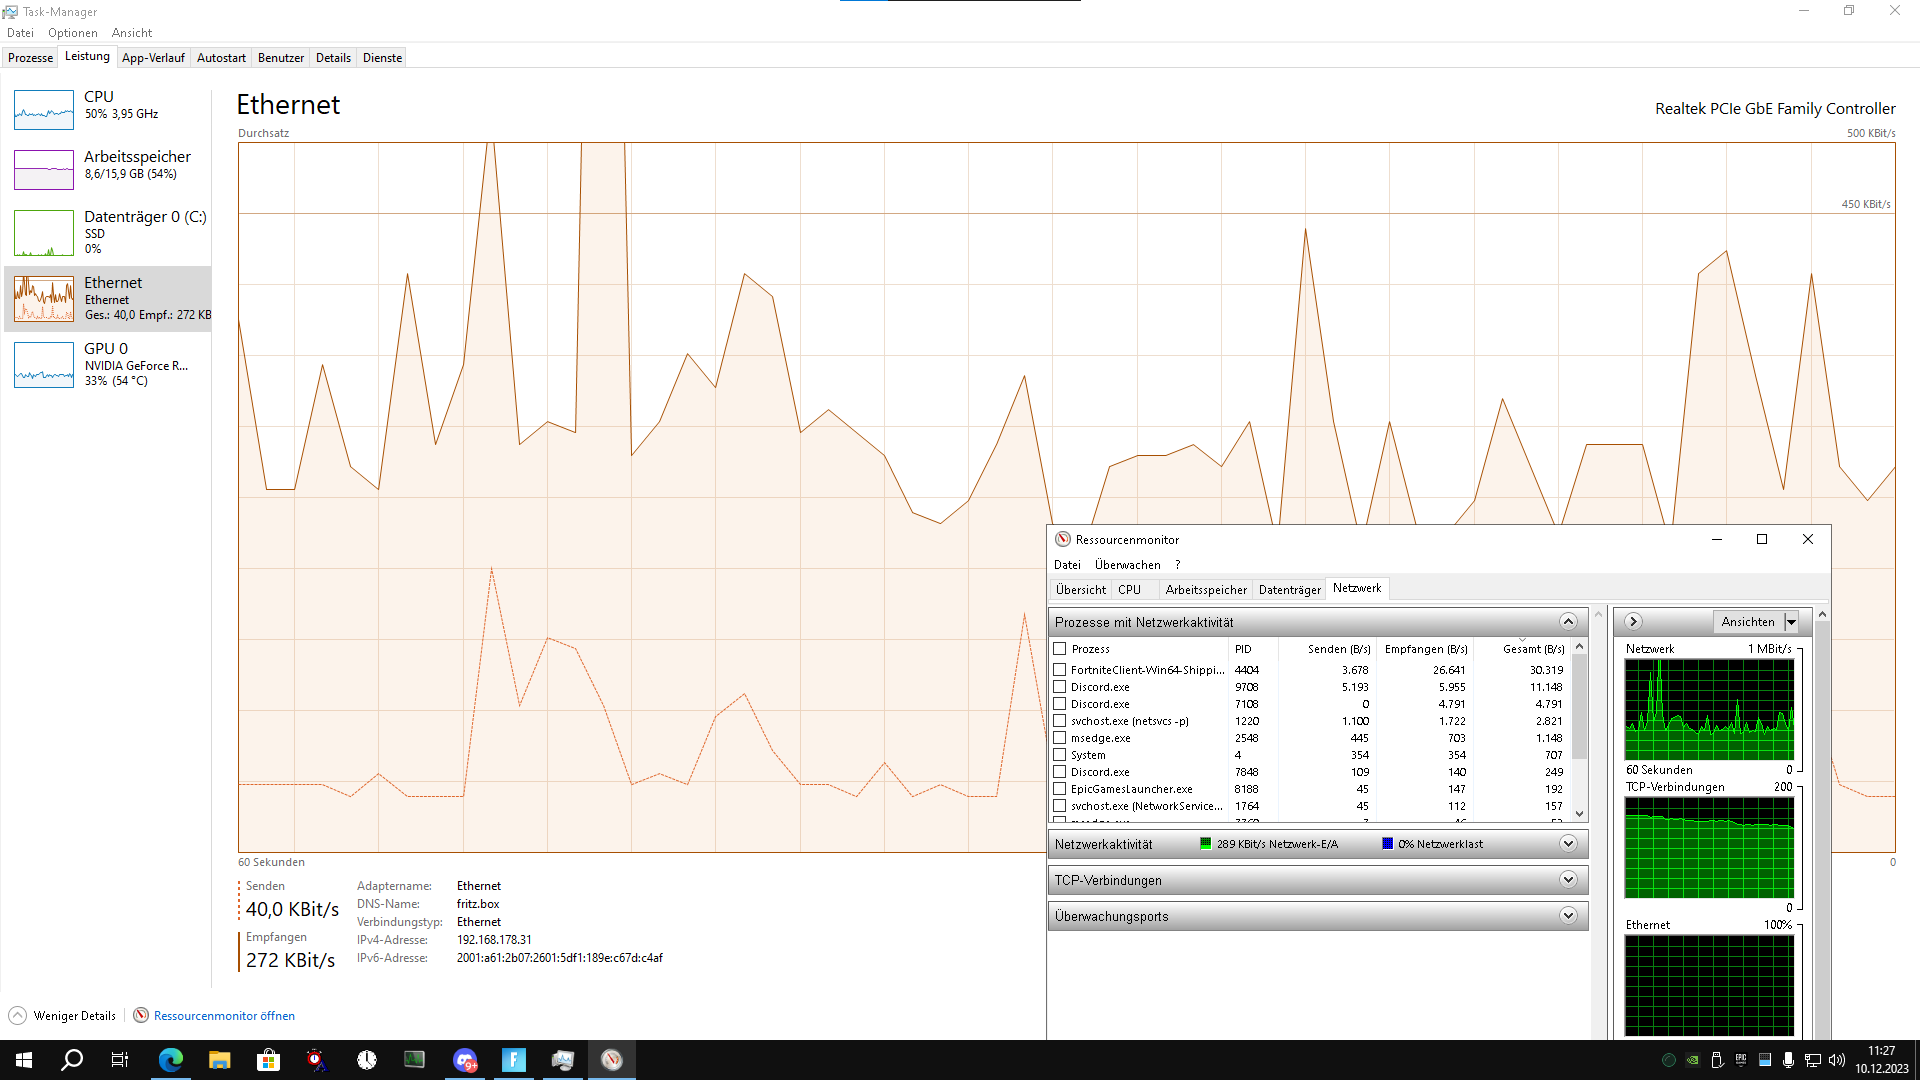Image resolution: width=1920 pixels, height=1080 pixels.
Task: Check the FortniteClient-Win64-Shipping checkbox
Action: tap(1061, 670)
